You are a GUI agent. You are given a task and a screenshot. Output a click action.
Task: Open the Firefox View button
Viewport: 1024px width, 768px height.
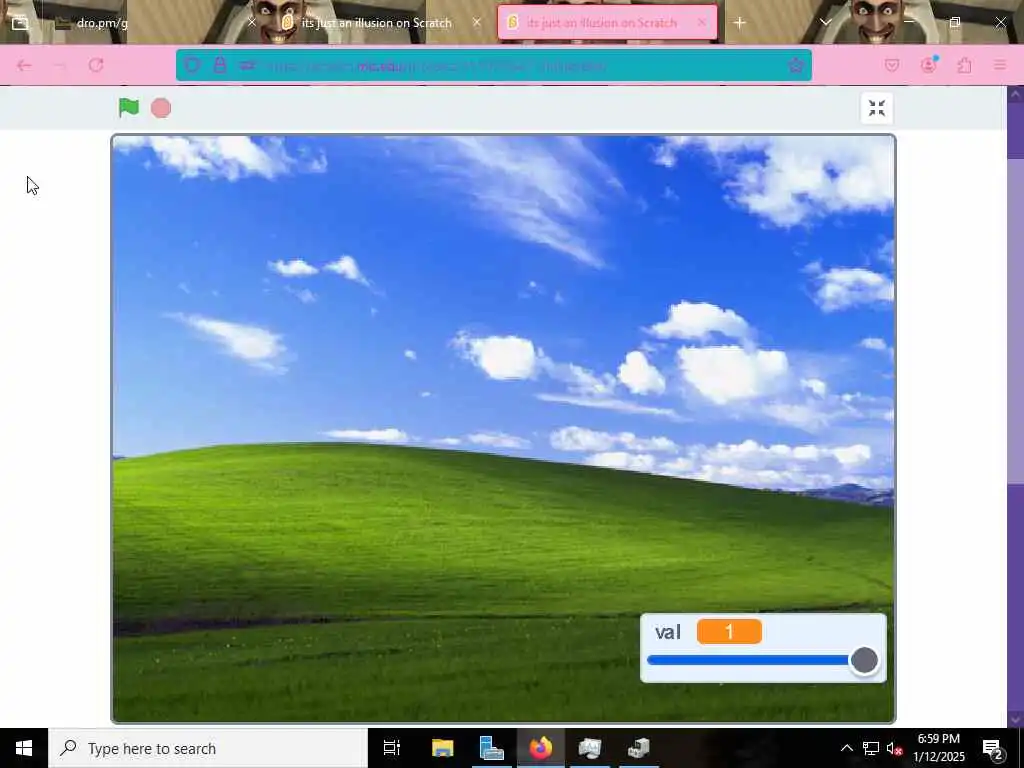pos(20,23)
